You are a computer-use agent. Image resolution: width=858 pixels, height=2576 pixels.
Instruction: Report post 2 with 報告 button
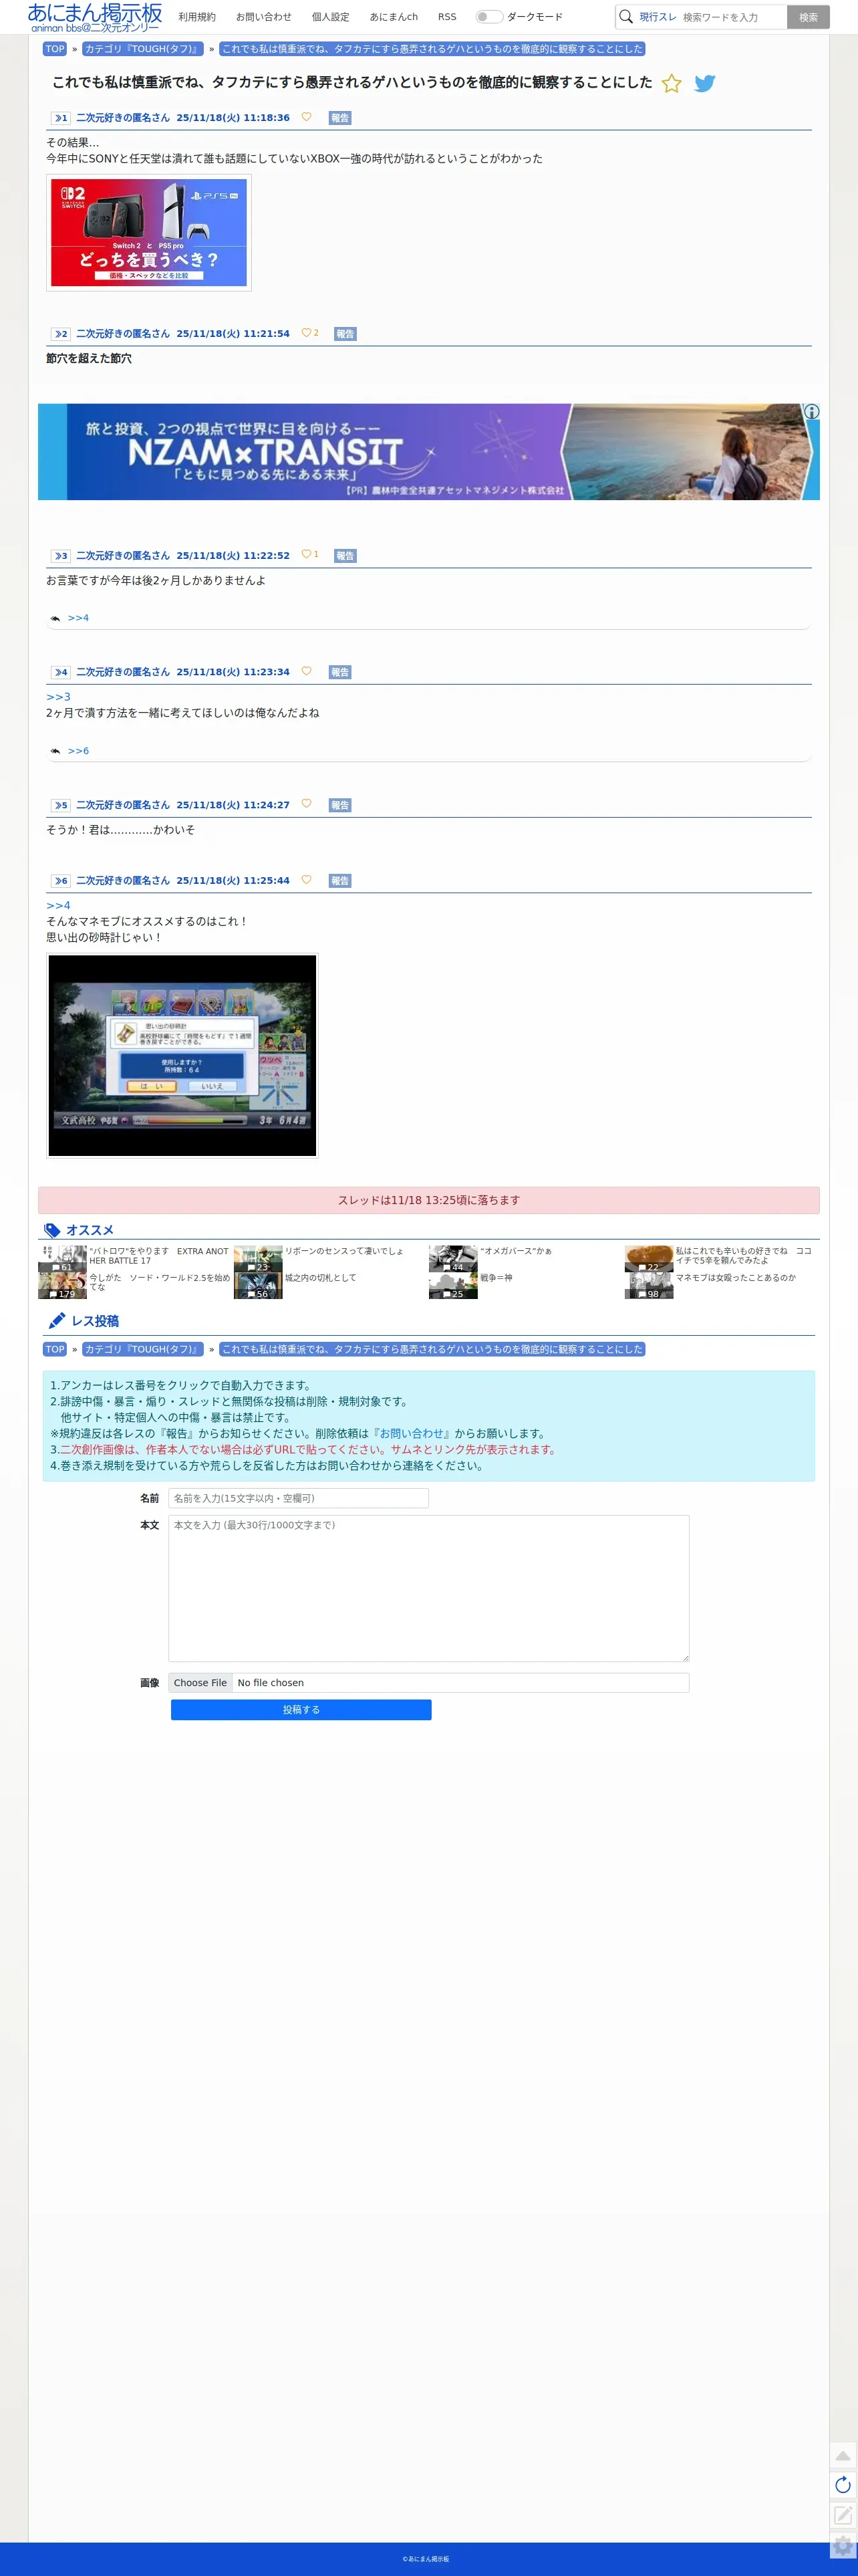pos(345,334)
